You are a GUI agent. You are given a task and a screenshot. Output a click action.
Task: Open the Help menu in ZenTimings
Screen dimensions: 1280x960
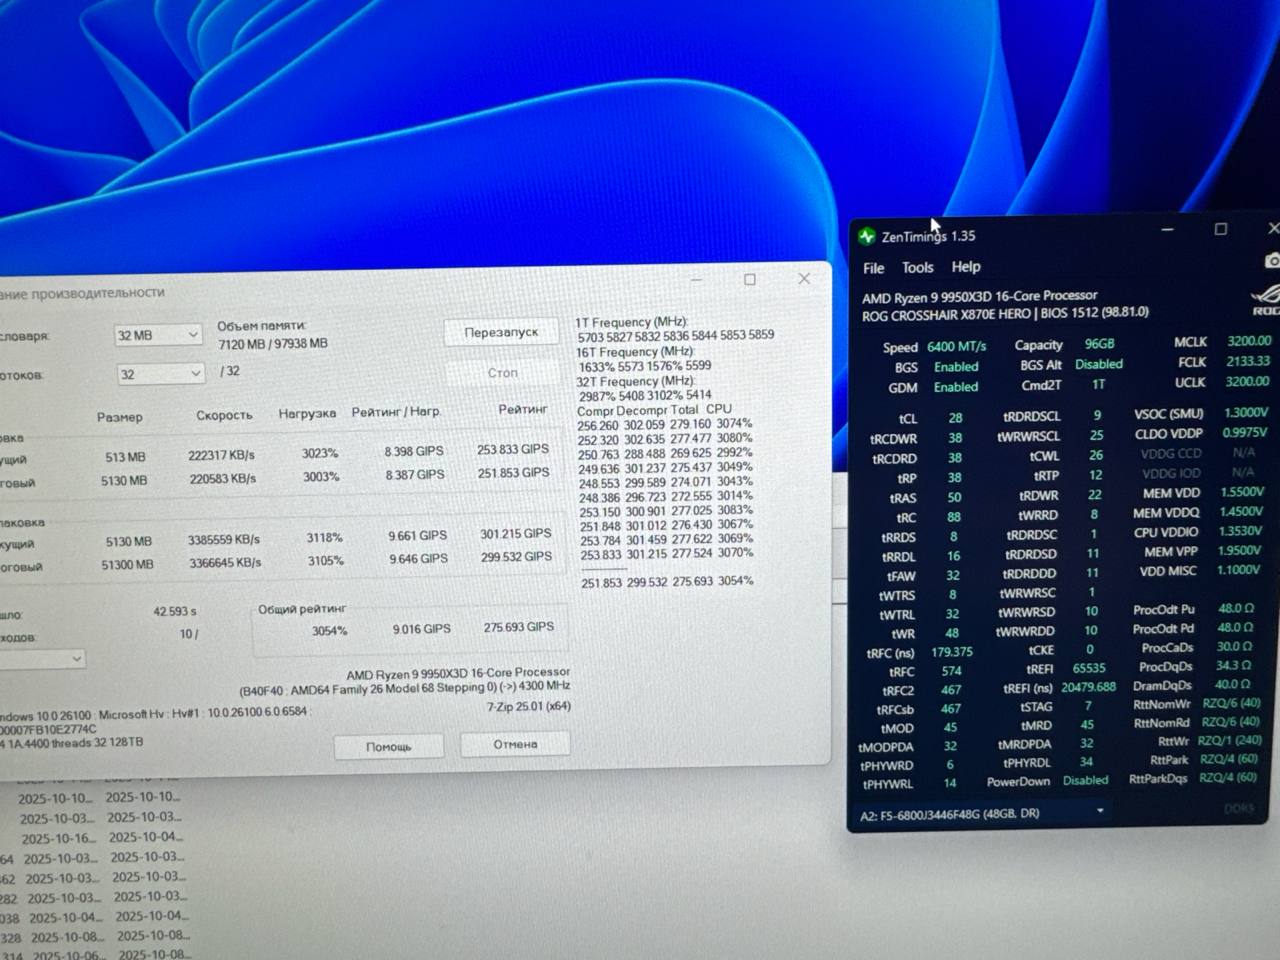[x=966, y=267]
